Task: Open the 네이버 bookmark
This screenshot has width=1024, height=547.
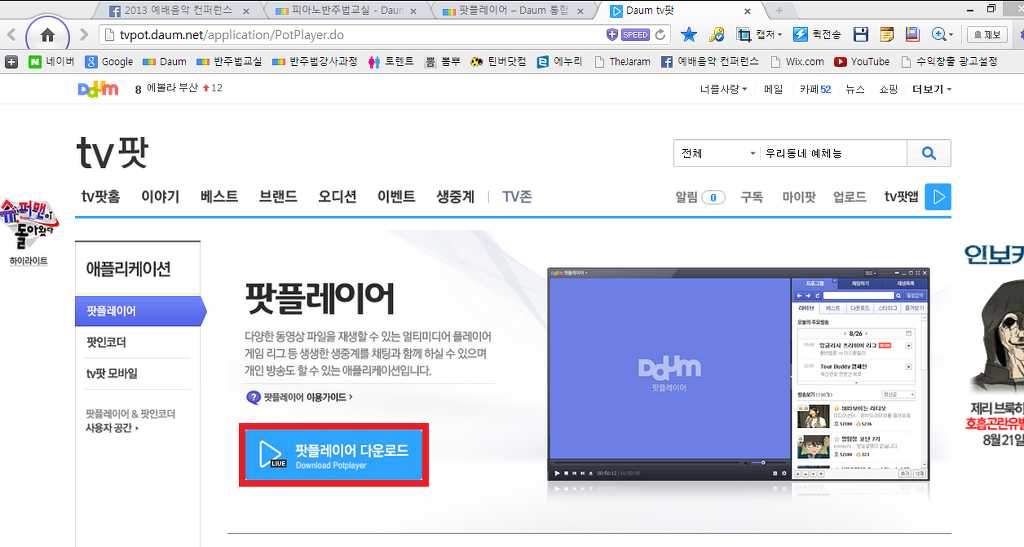Action: coord(52,61)
